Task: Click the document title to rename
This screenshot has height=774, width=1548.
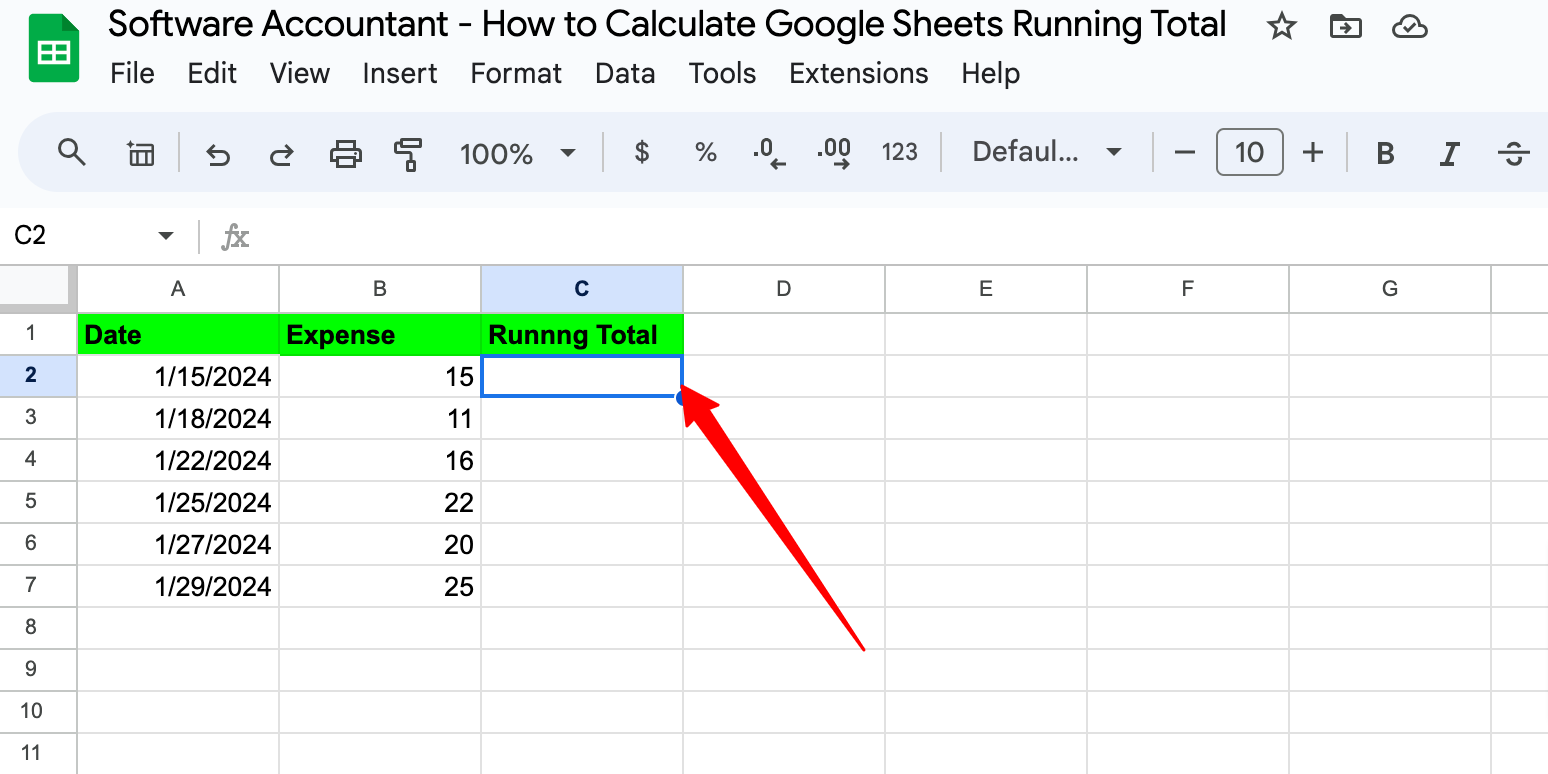Action: pos(667,25)
